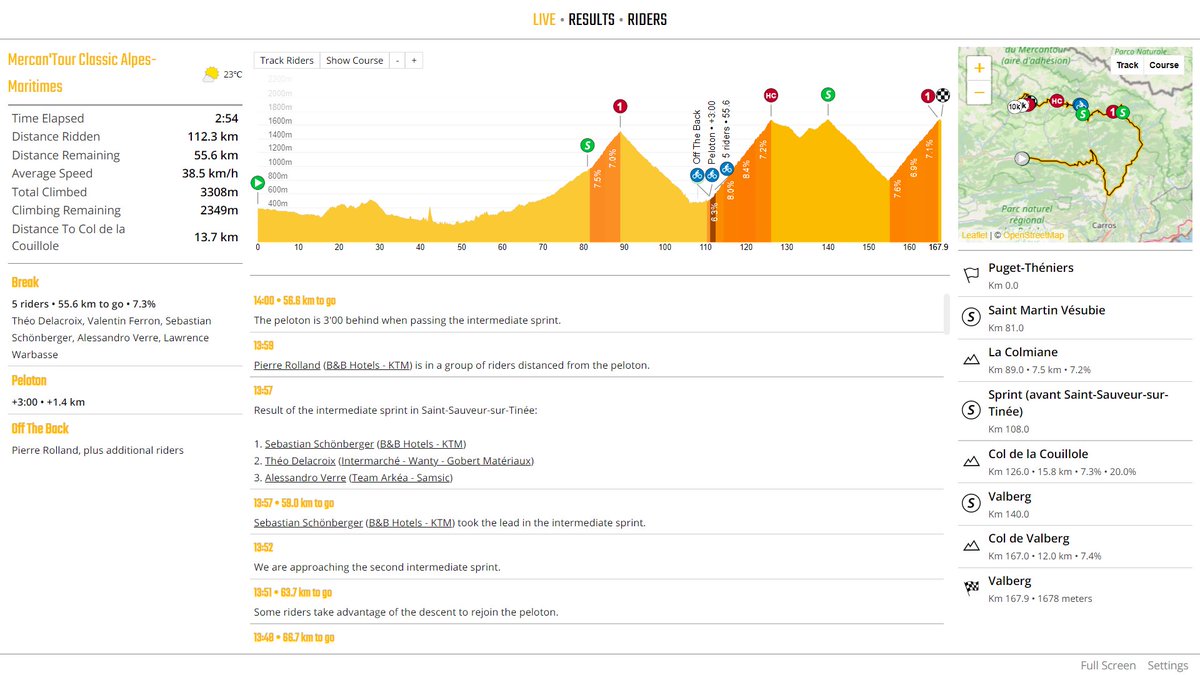This screenshot has width=1200, height=675.
Task: Click Full Screen at the bottom
Action: [1108, 665]
